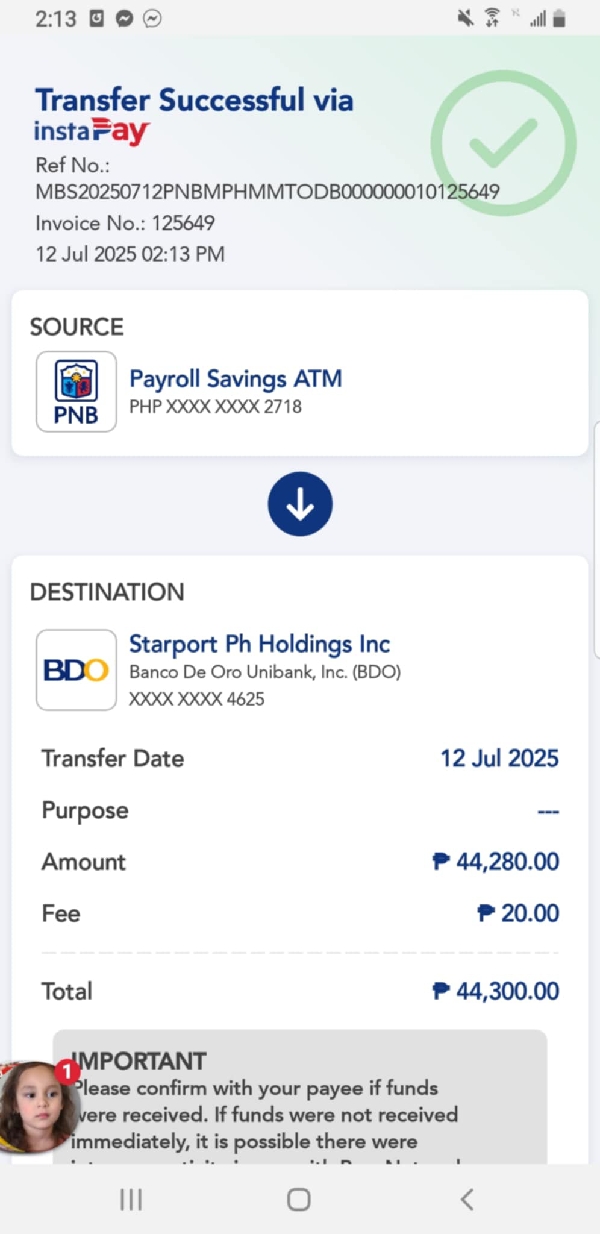Tap the transfer date value 12 Jul 2025
The height and width of the screenshot is (1234, 600).
click(499, 758)
